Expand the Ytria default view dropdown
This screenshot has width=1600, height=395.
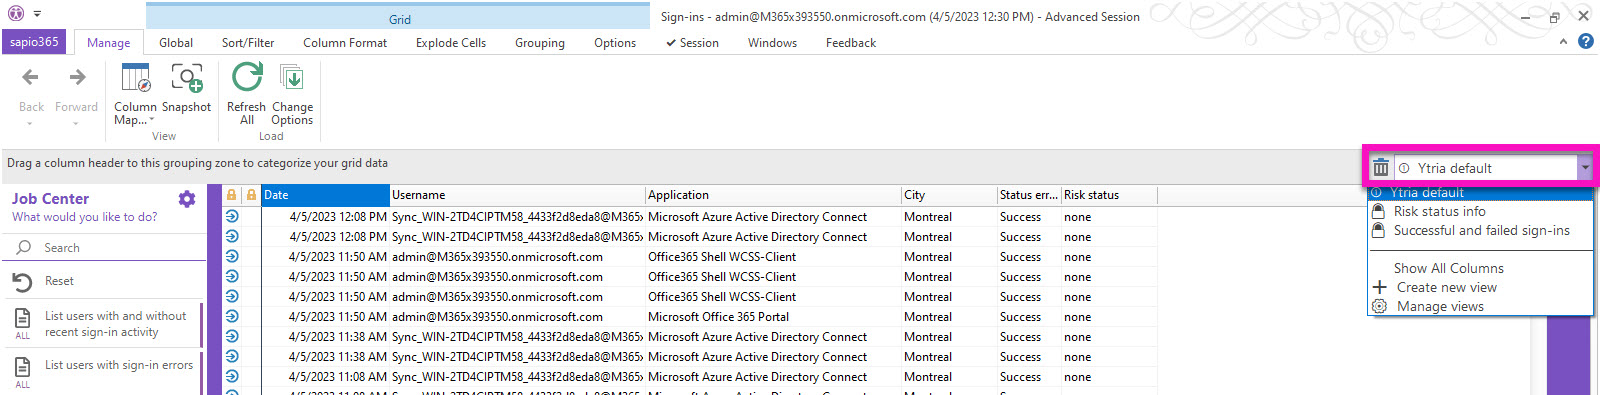(x=1585, y=168)
